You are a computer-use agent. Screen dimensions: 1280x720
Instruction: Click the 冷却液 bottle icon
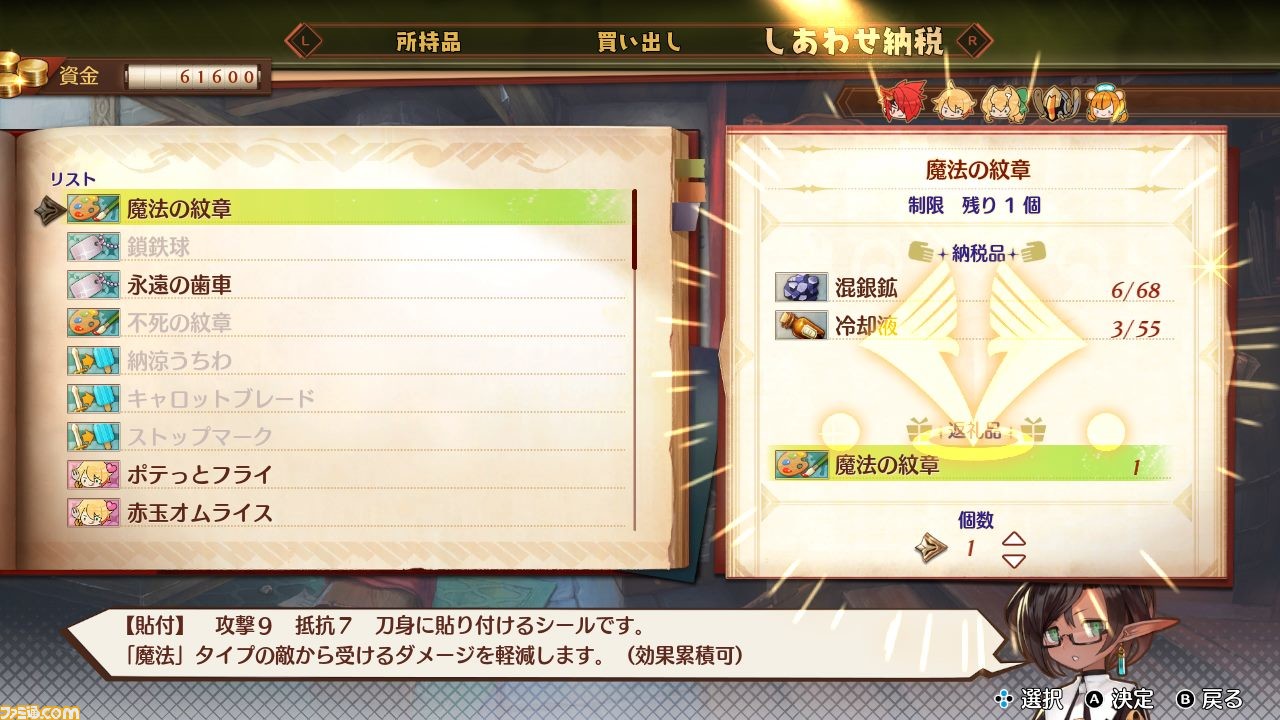click(801, 326)
